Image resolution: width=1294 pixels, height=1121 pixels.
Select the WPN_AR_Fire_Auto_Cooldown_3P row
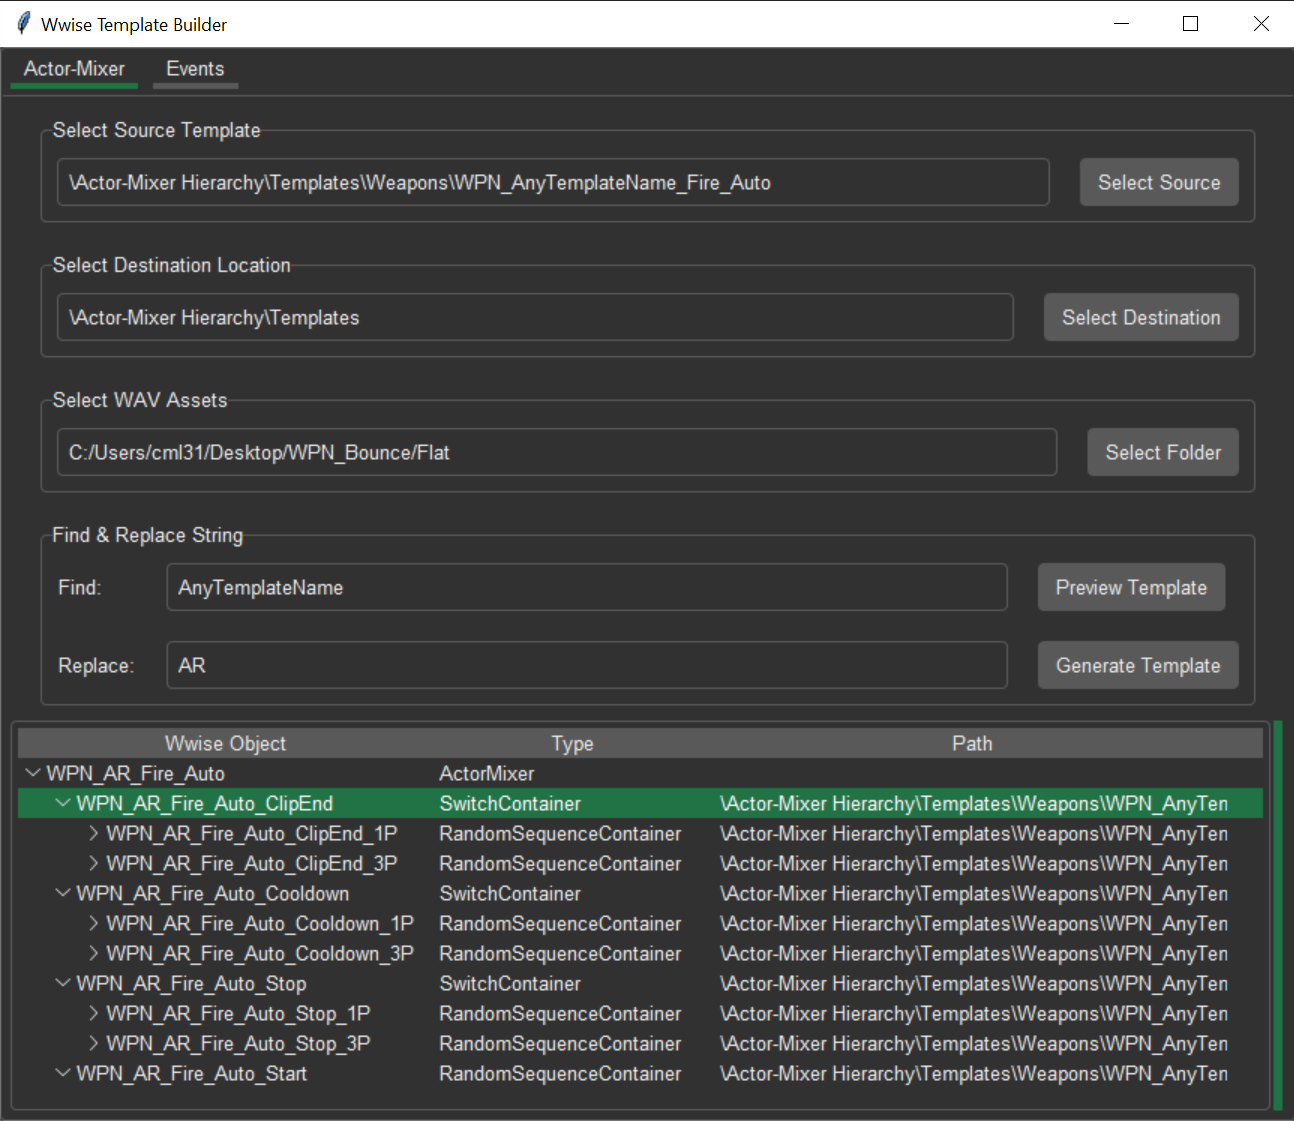pos(640,953)
